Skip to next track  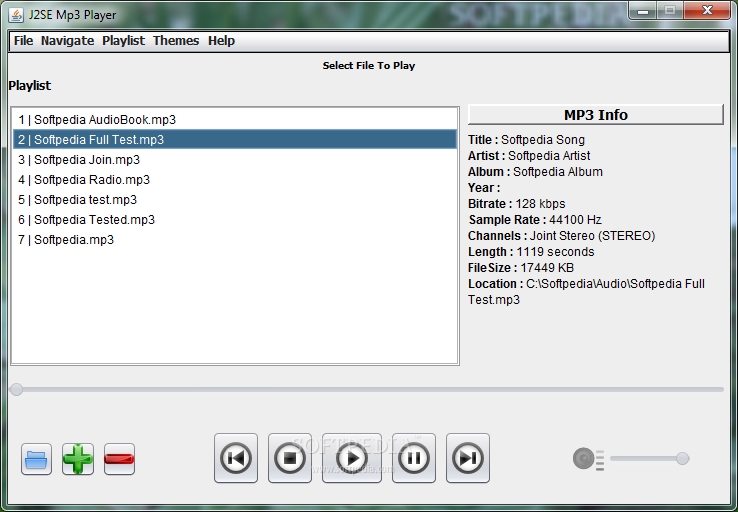tap(468, 458)
